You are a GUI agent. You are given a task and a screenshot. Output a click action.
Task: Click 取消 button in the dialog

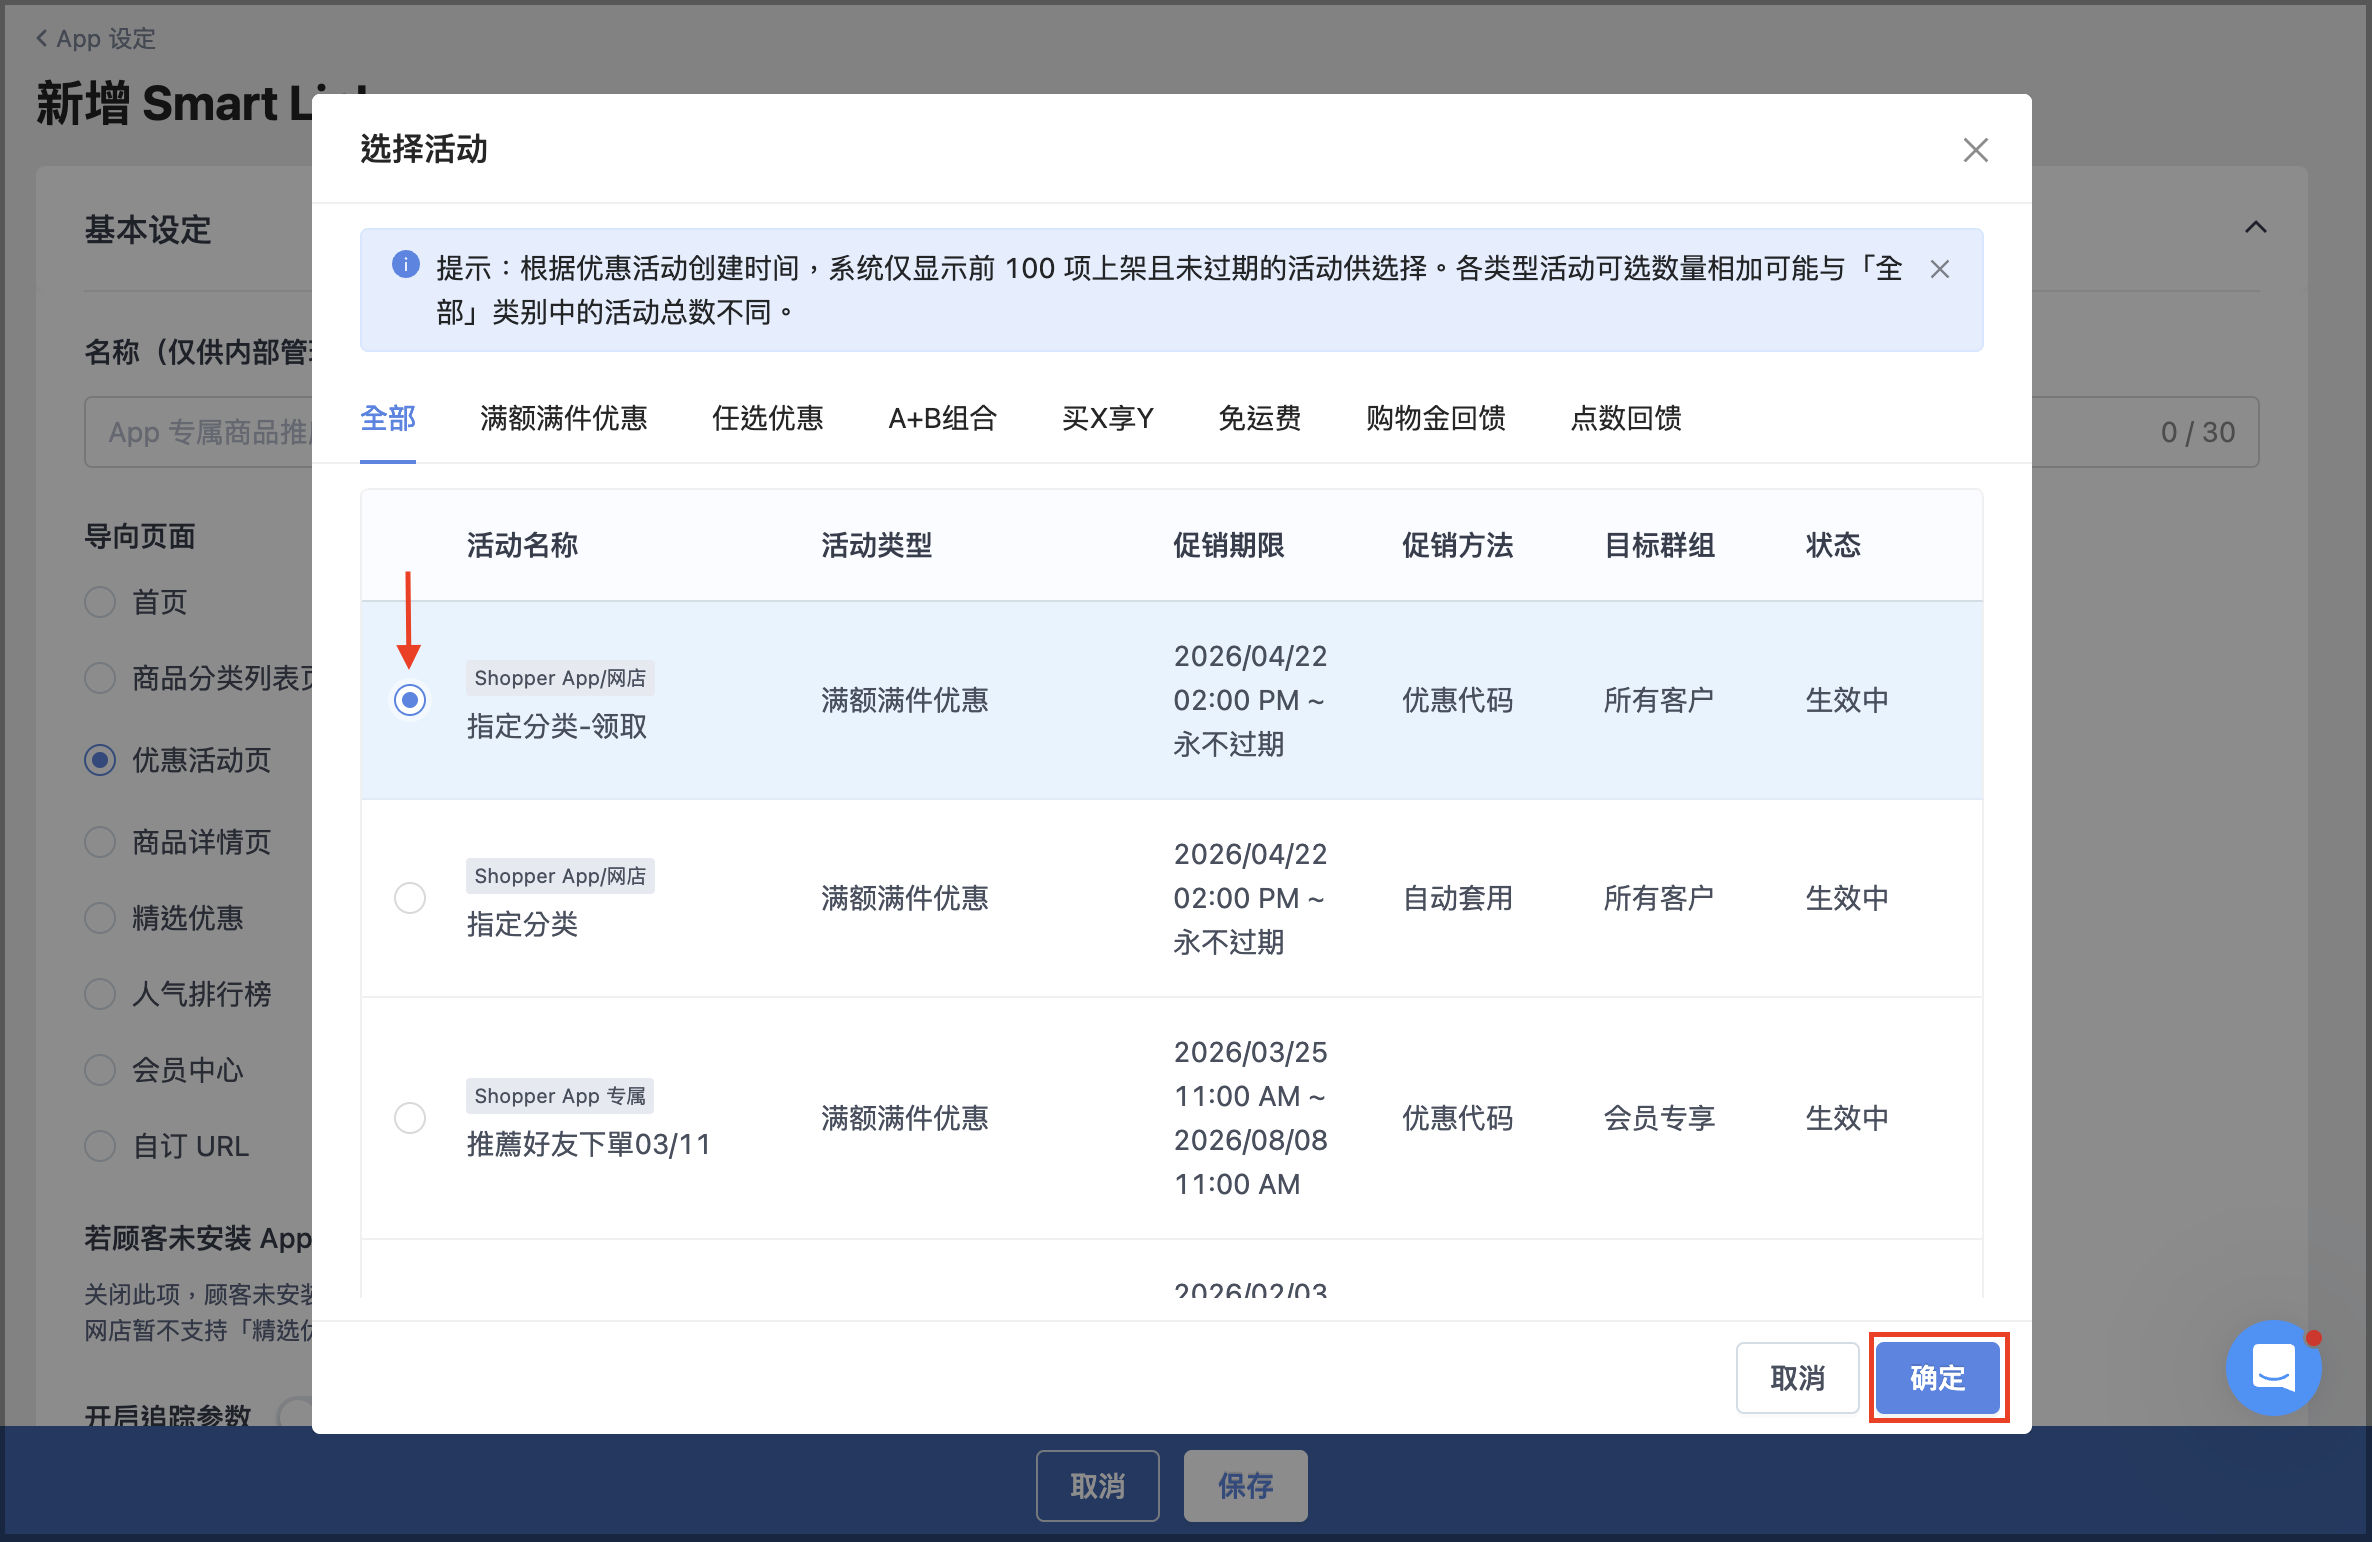coord(1797,1378)
